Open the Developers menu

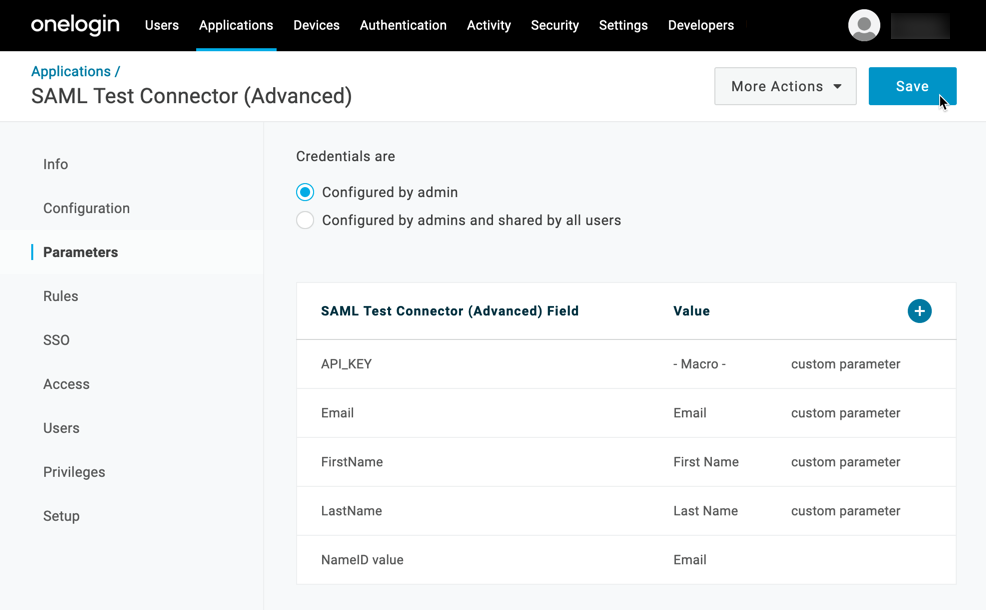coord(700,25)
